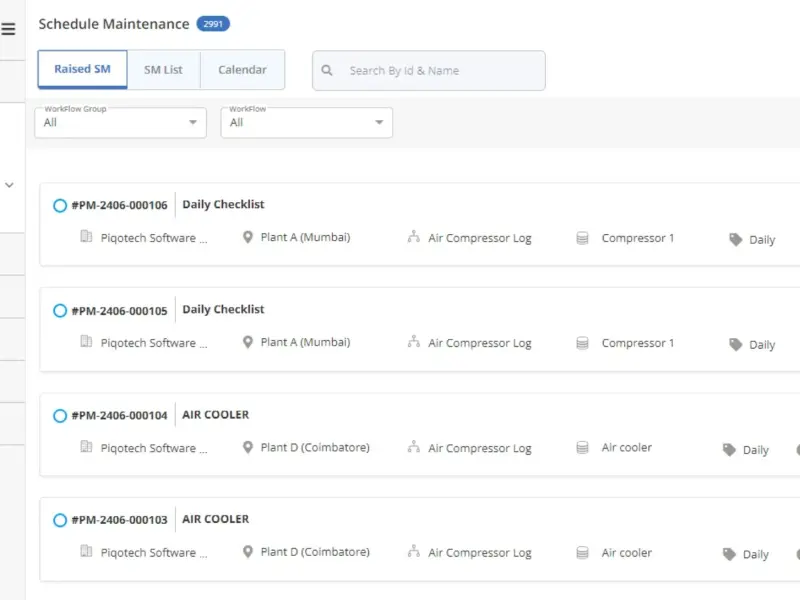Select radio circle for #PM-2406-000103
This screenshot has width=800, height=600.
click(x=60, y=520)
